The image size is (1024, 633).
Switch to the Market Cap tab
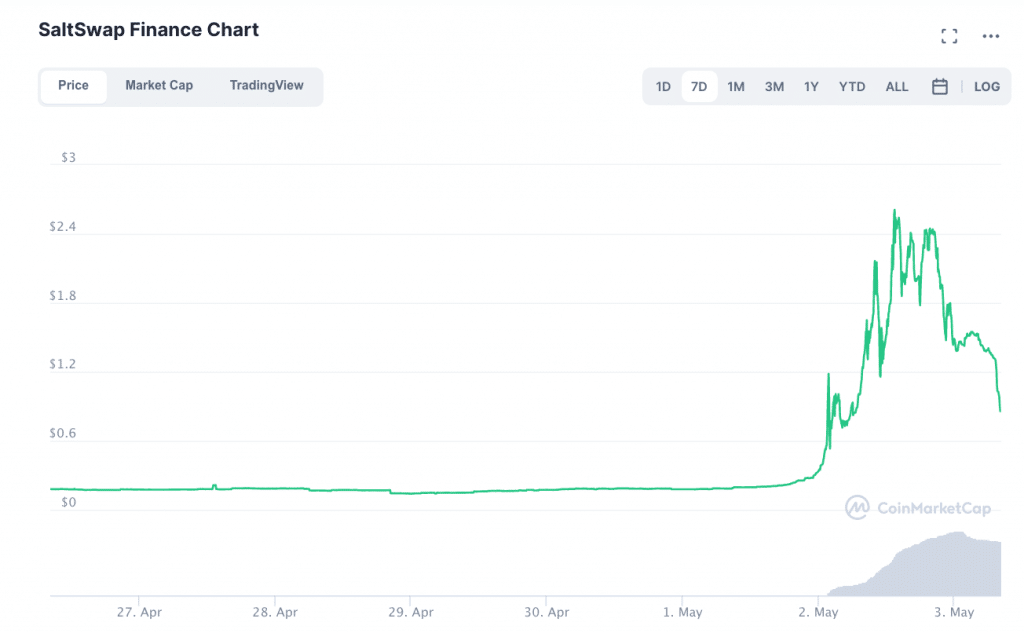pos(159,86)
